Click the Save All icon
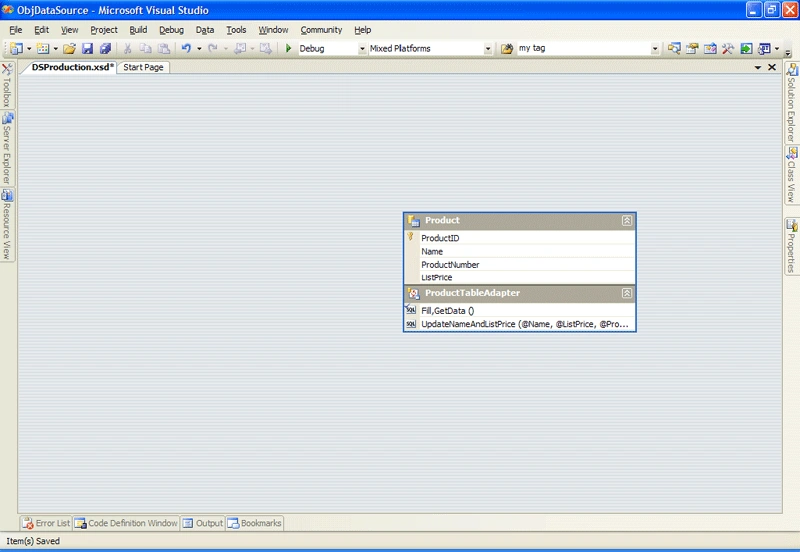This screenshot has width=800, height=552. point(106,48)
